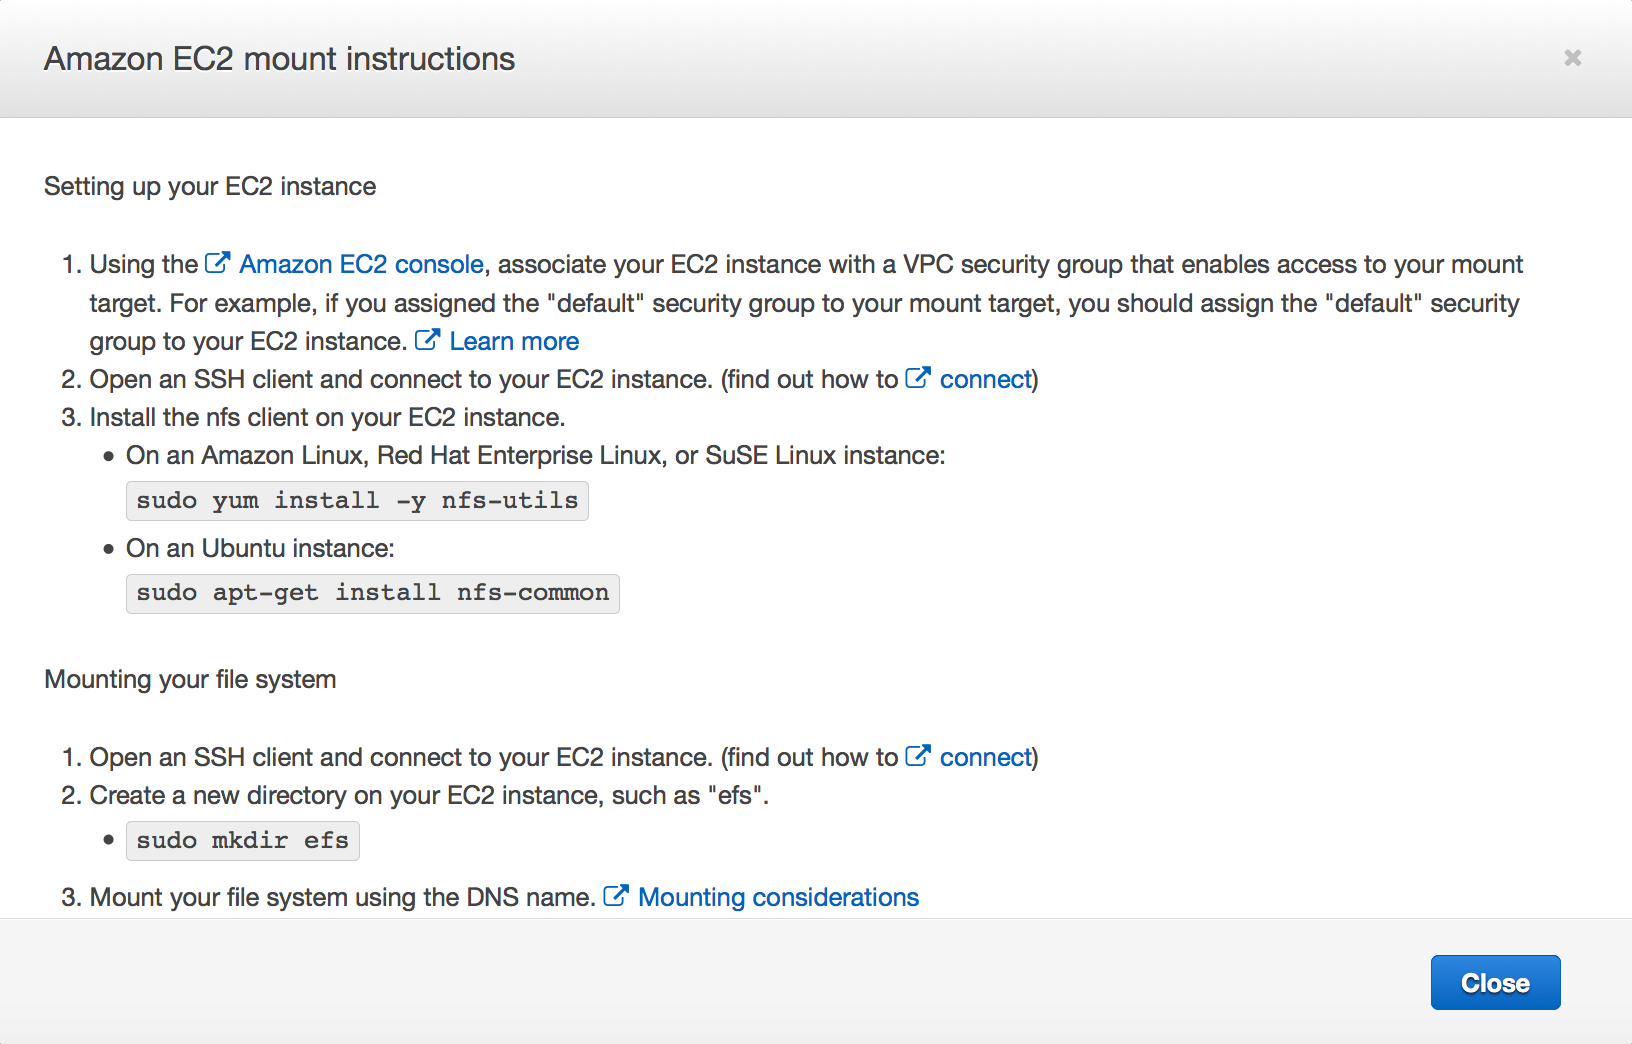Open connect link in Setting up step 2
The height and width of the screenshot is (1044, 1632).
coord(985,380)
